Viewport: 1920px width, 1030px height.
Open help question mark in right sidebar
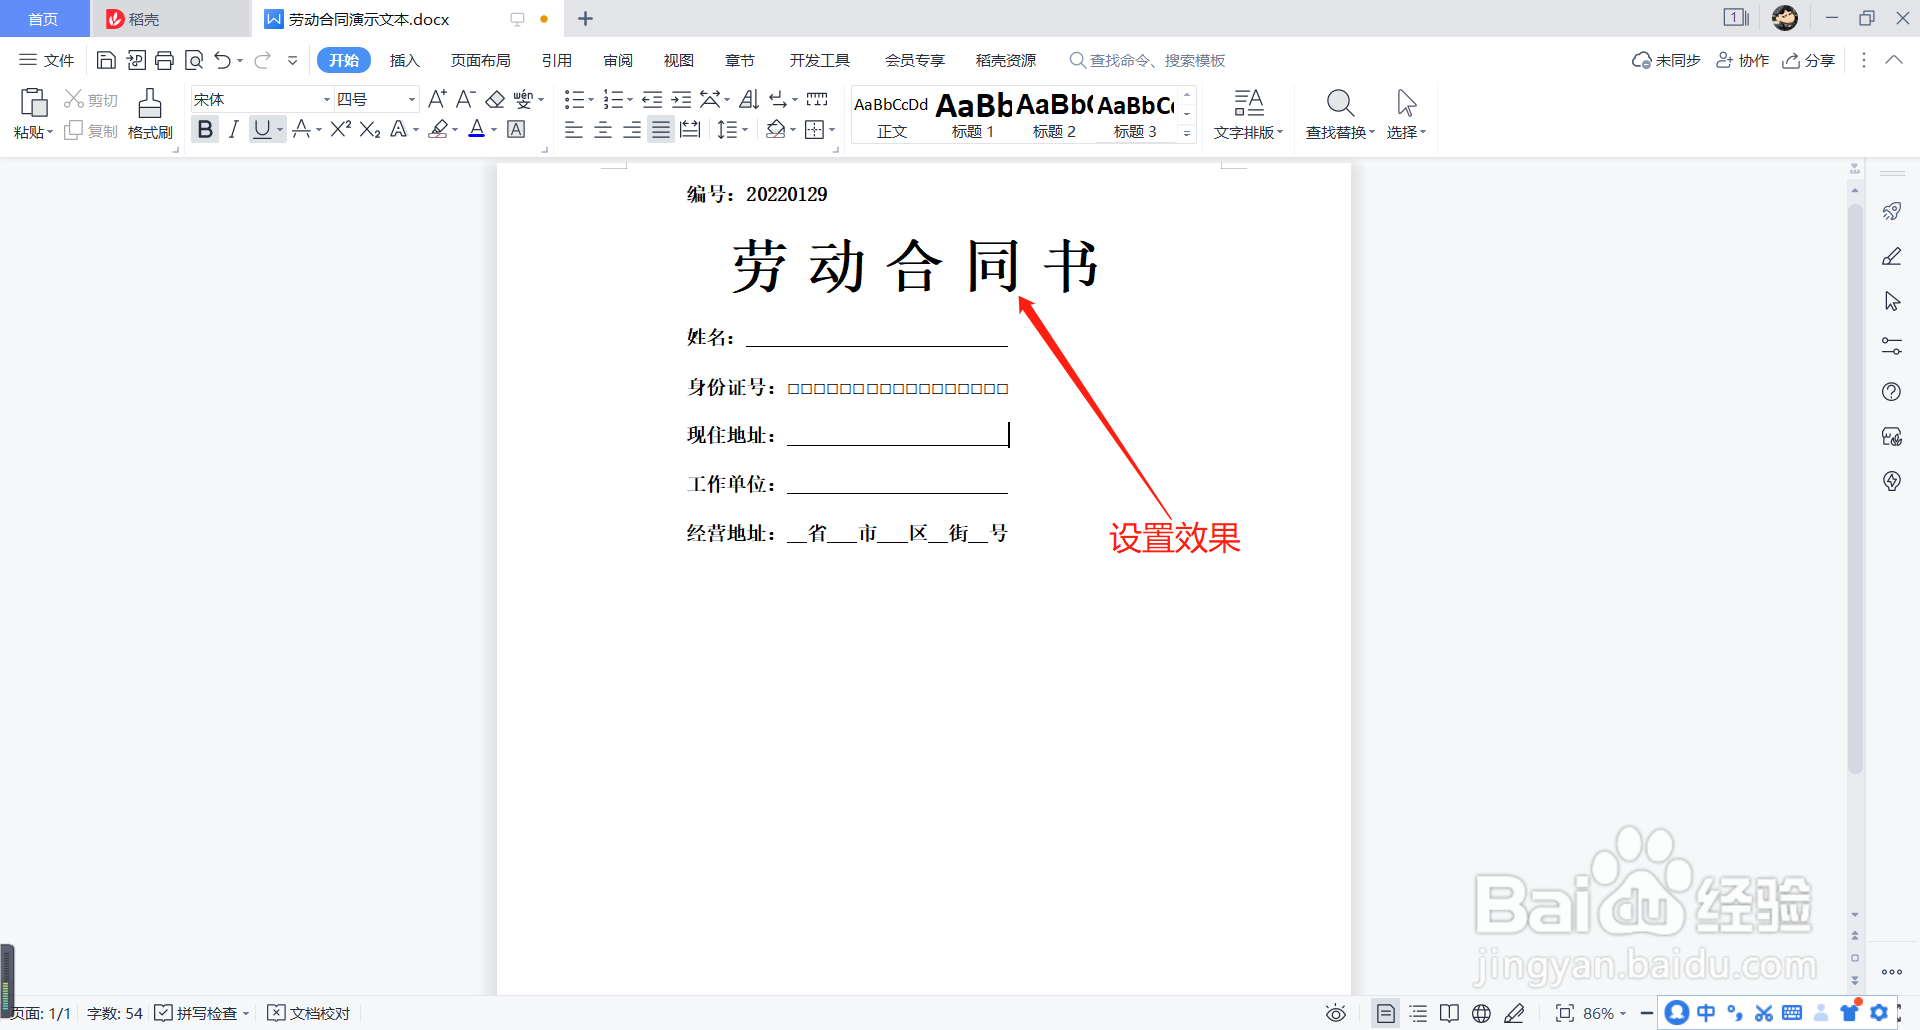click(1892, 391)
